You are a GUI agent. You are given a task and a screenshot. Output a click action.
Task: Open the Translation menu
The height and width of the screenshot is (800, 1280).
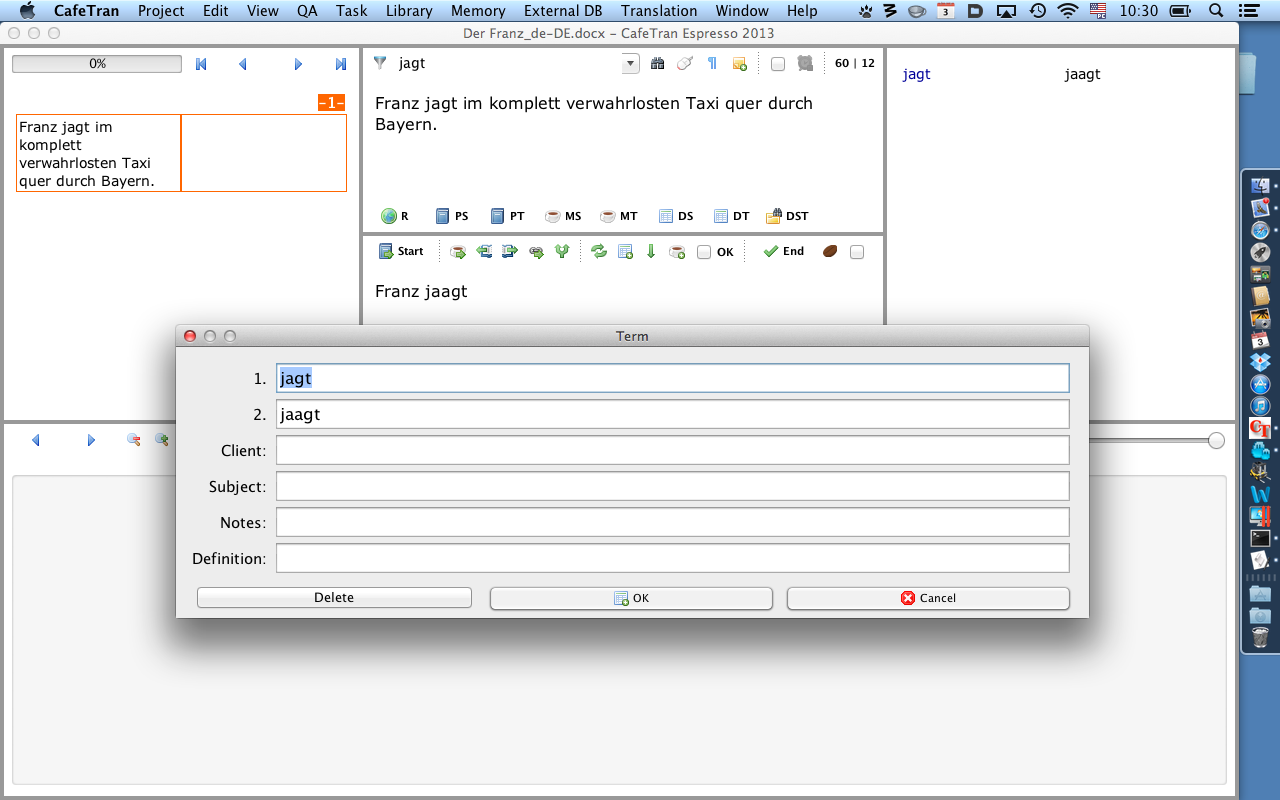coord(658,11)
